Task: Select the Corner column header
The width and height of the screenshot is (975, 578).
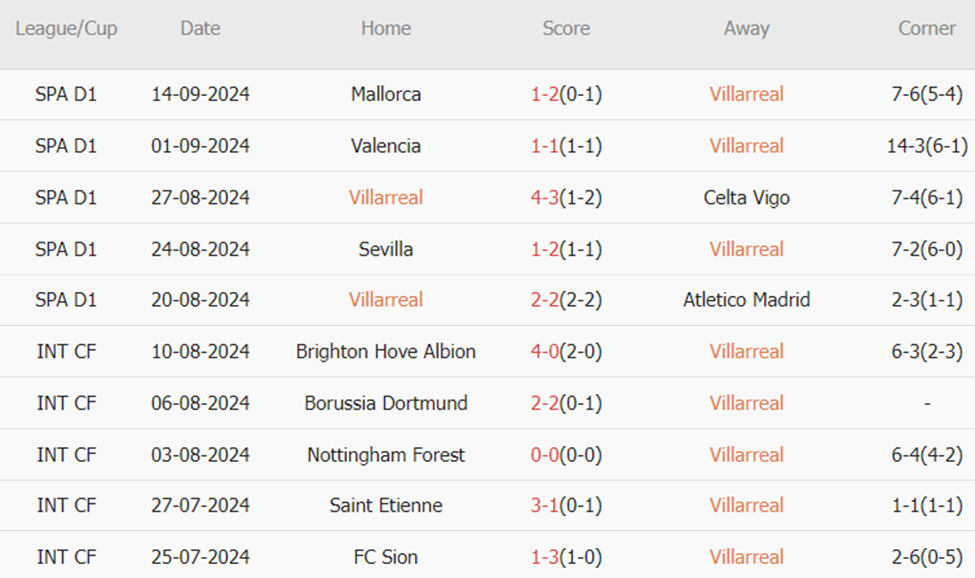Action: (x=927, y=28)
